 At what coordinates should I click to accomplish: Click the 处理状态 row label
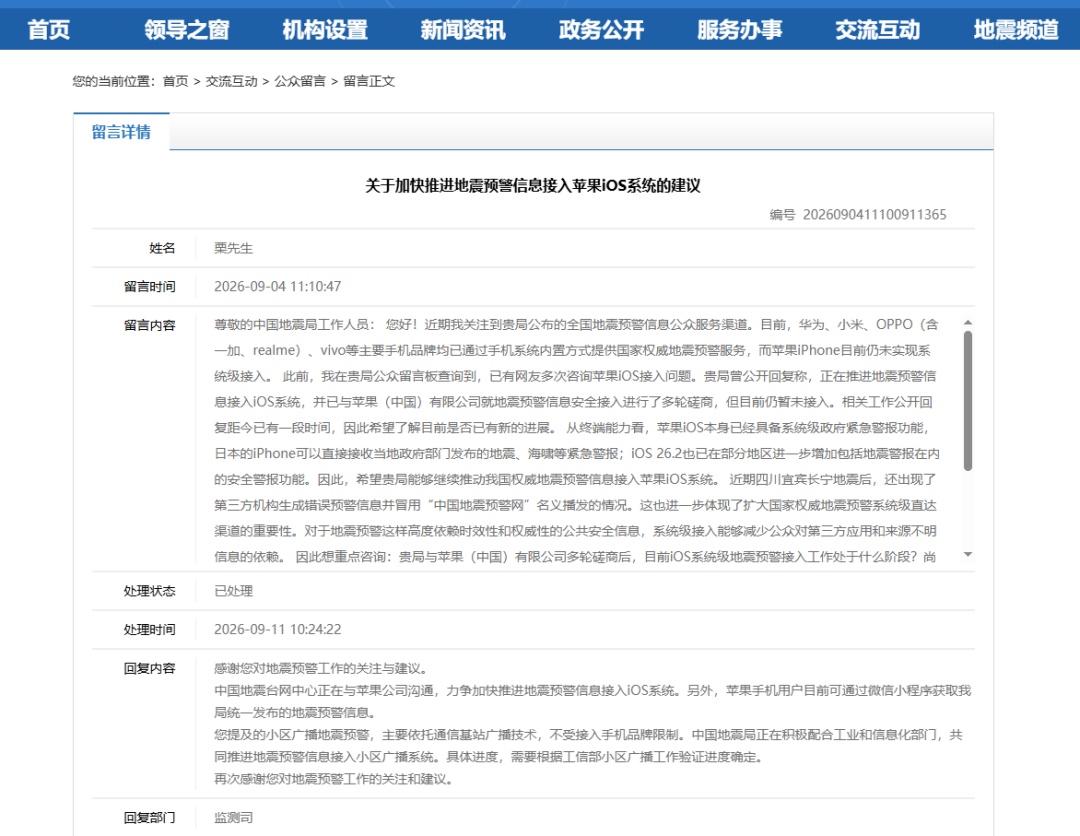149,591
